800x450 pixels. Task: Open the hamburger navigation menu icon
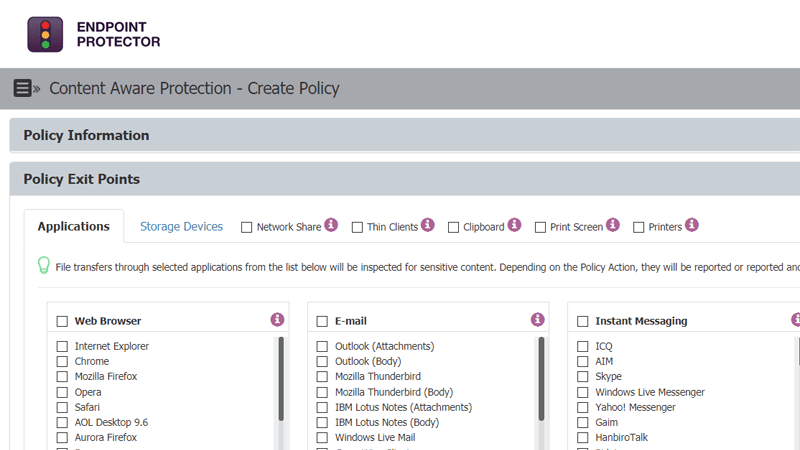pos(22,88)
